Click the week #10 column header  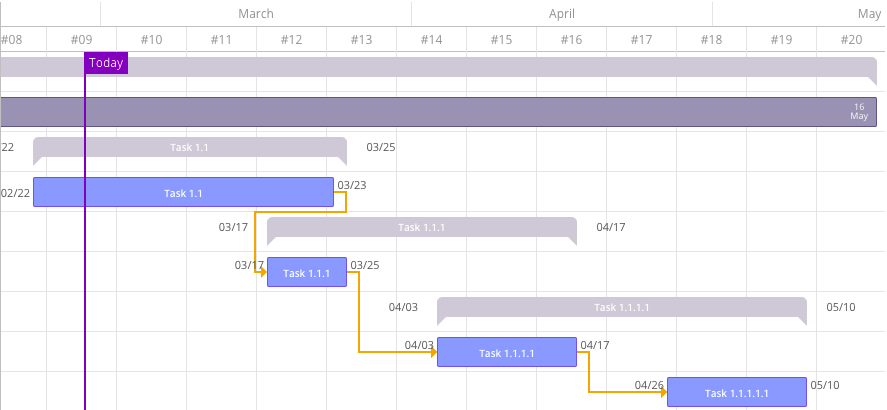[x=151, y=39]
